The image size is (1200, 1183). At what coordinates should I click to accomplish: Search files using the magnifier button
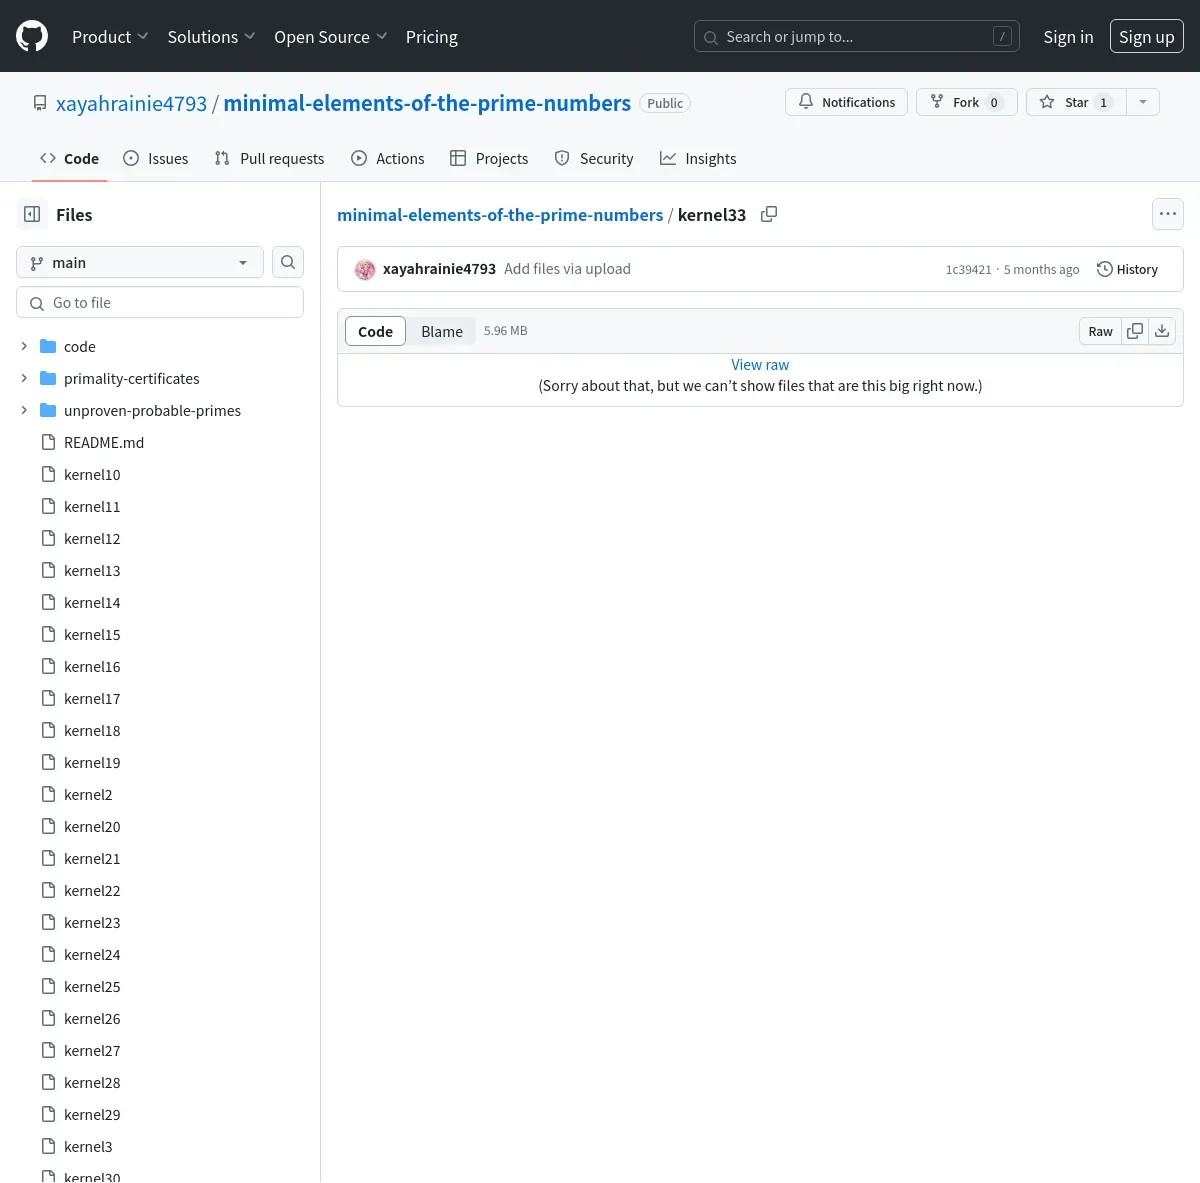coord(288,262)
